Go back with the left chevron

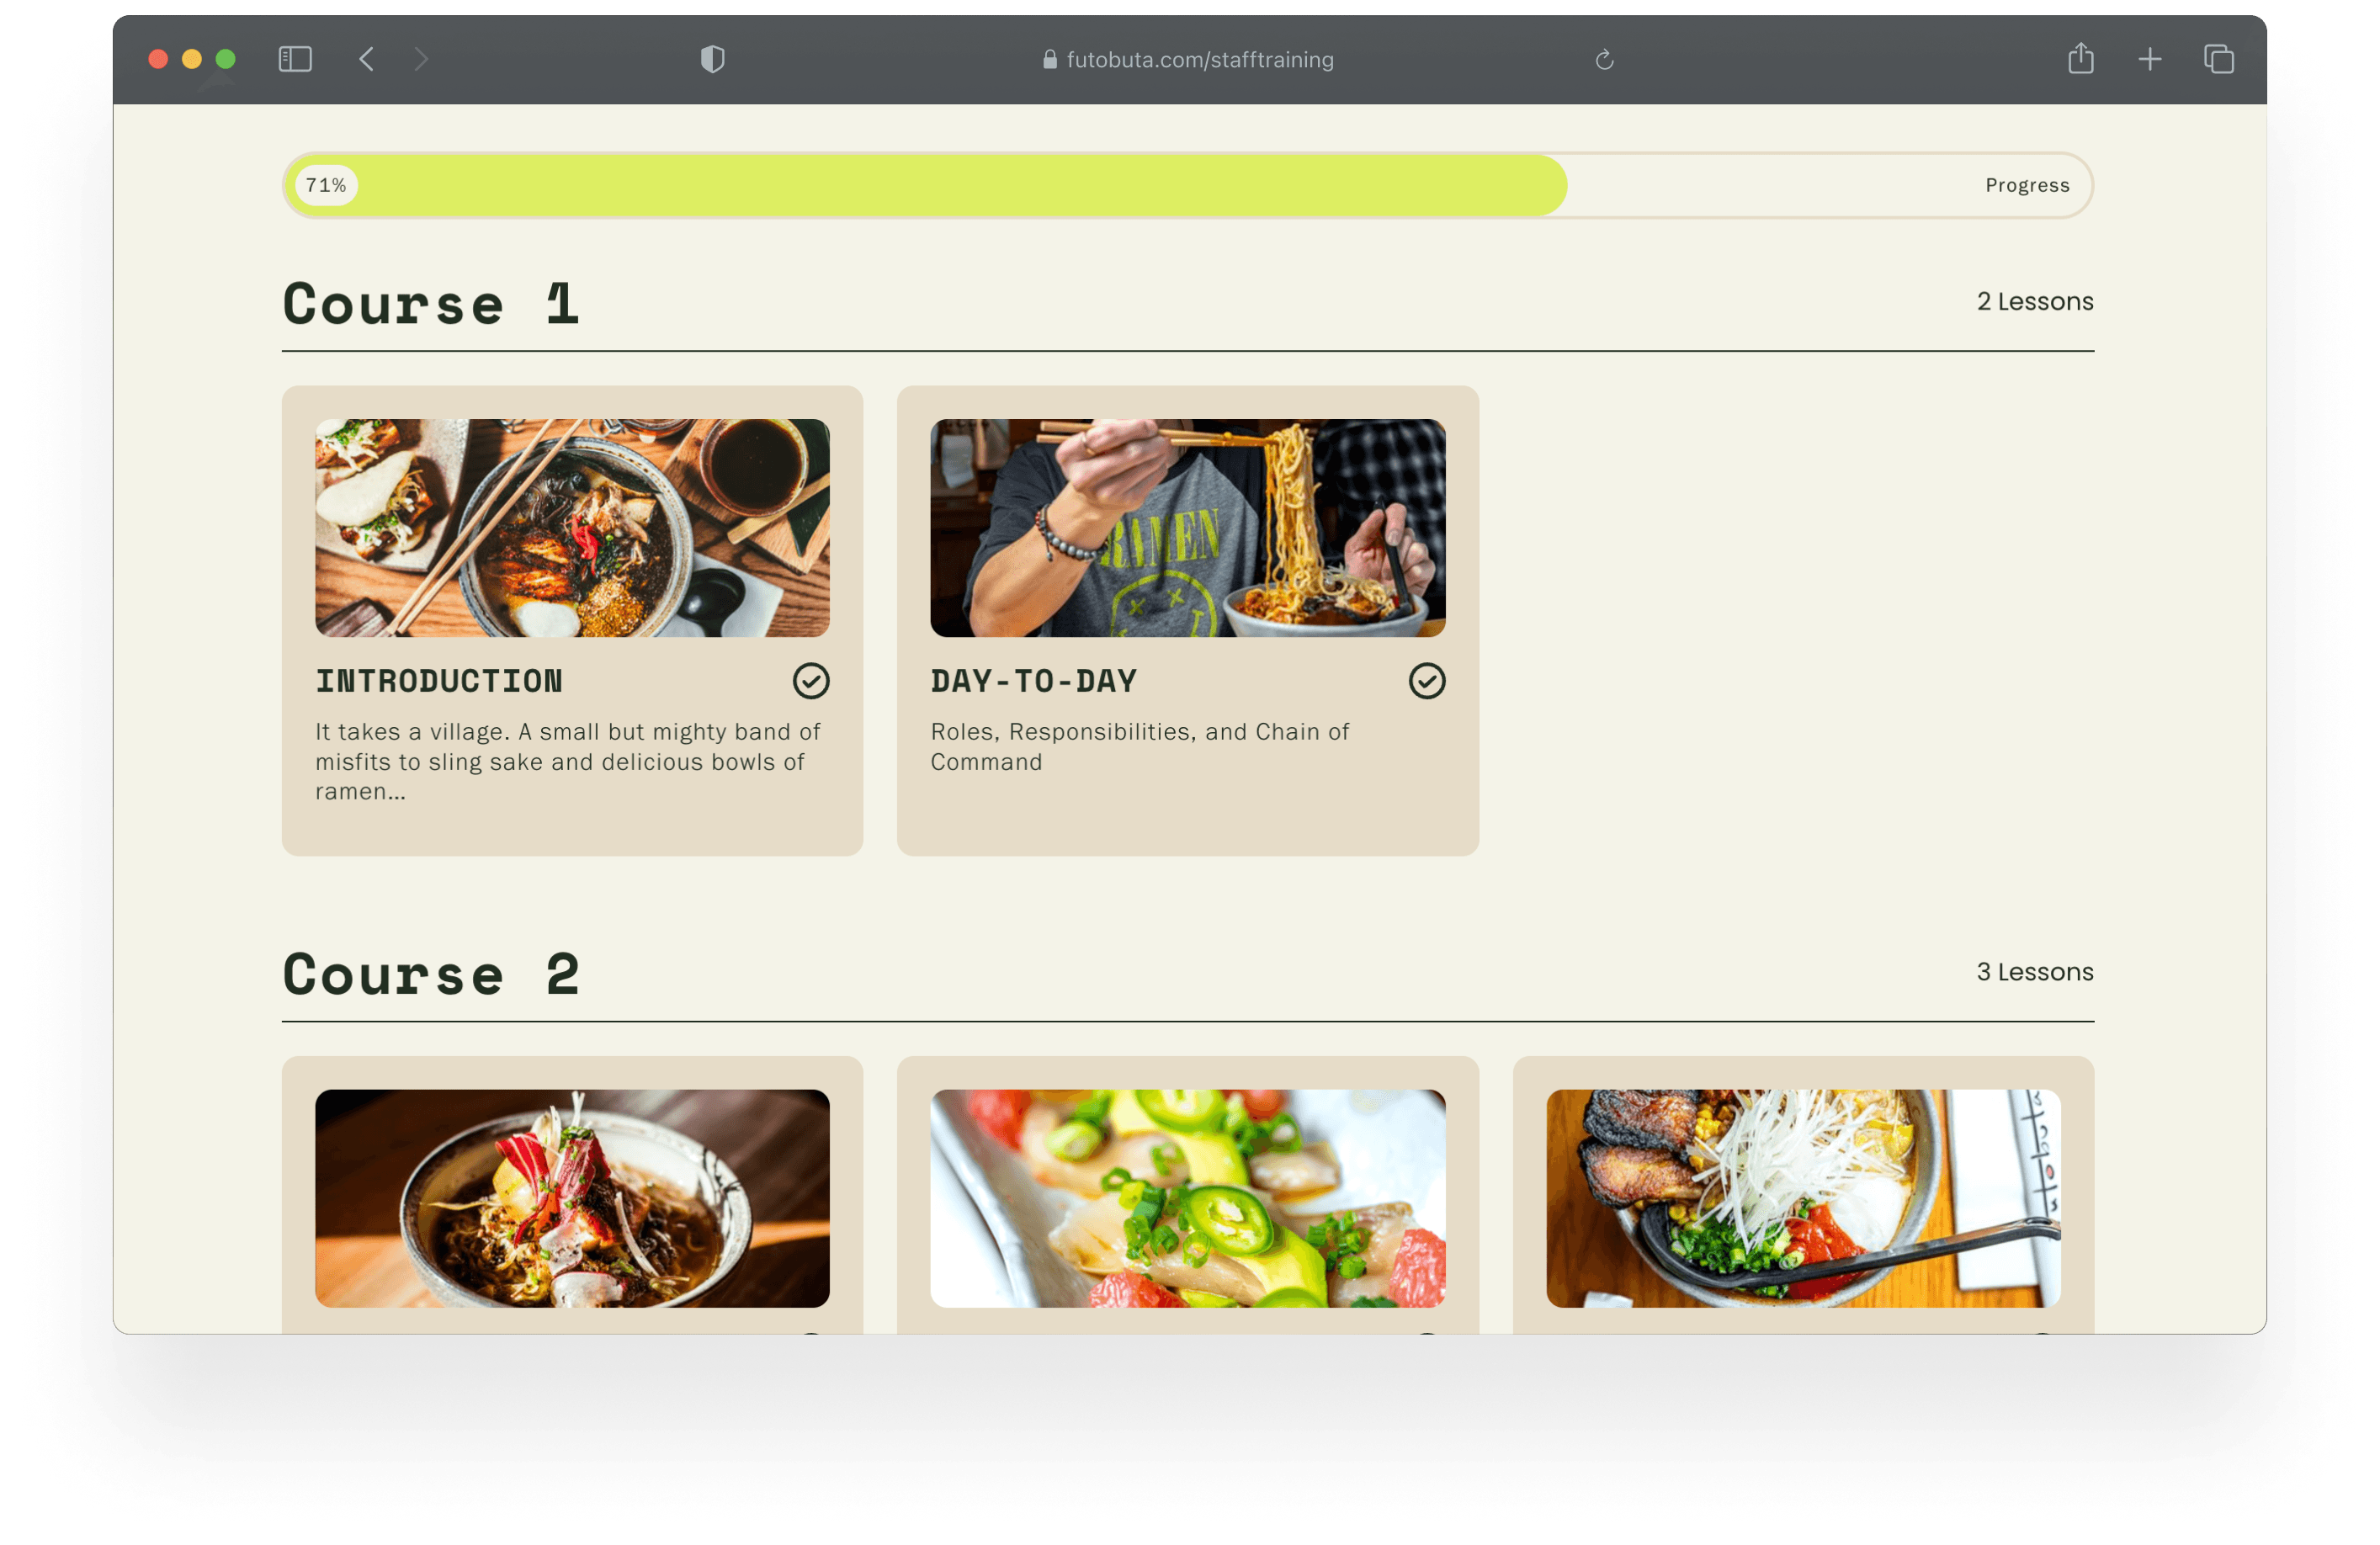pos(367,60)
